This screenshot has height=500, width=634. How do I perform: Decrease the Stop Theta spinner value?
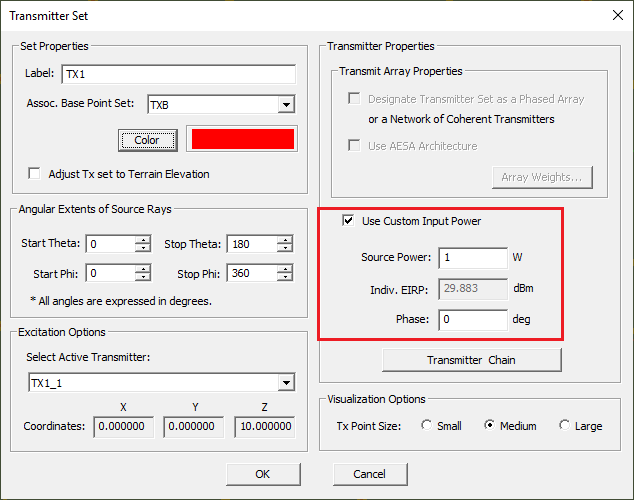(286, 249)
